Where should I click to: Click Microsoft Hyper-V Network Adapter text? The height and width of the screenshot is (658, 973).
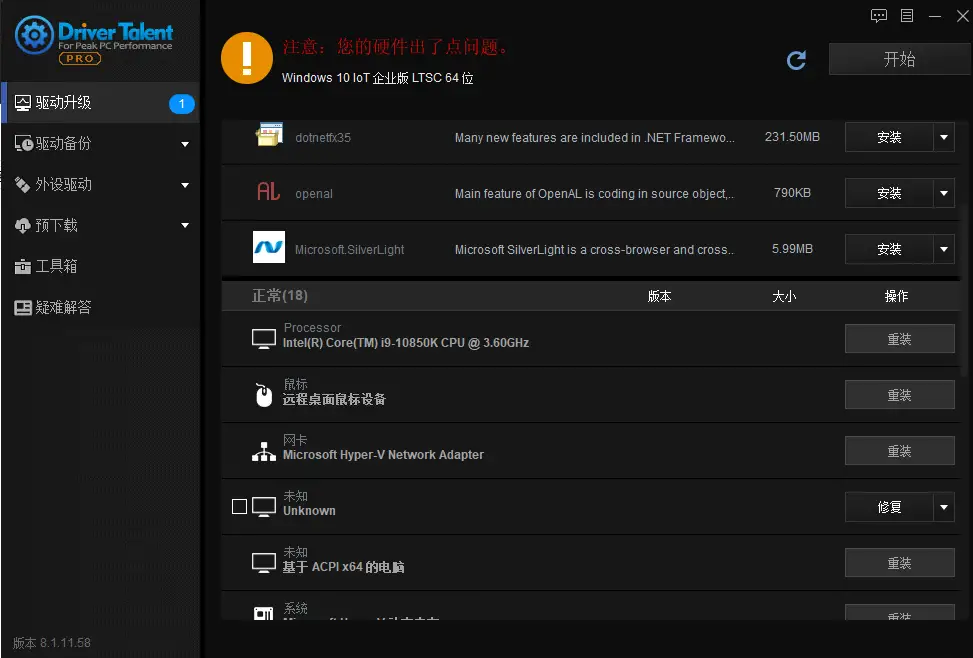383,454
